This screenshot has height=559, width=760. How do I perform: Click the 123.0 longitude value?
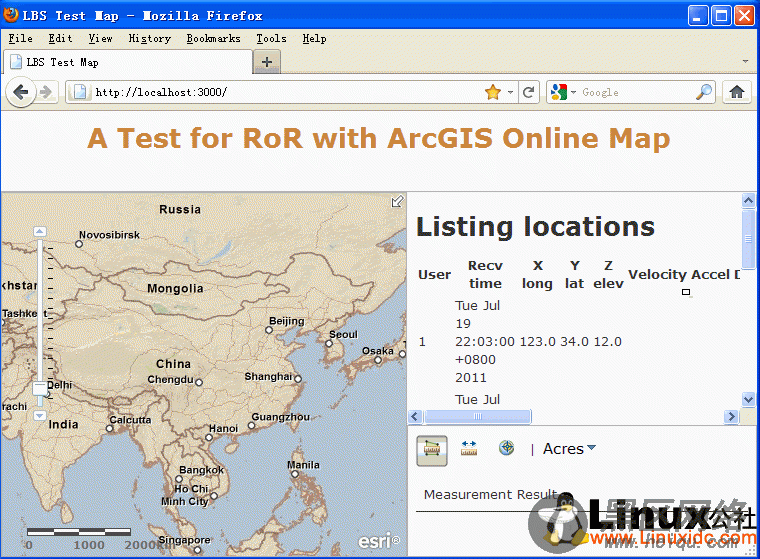[x=538, y=342]
